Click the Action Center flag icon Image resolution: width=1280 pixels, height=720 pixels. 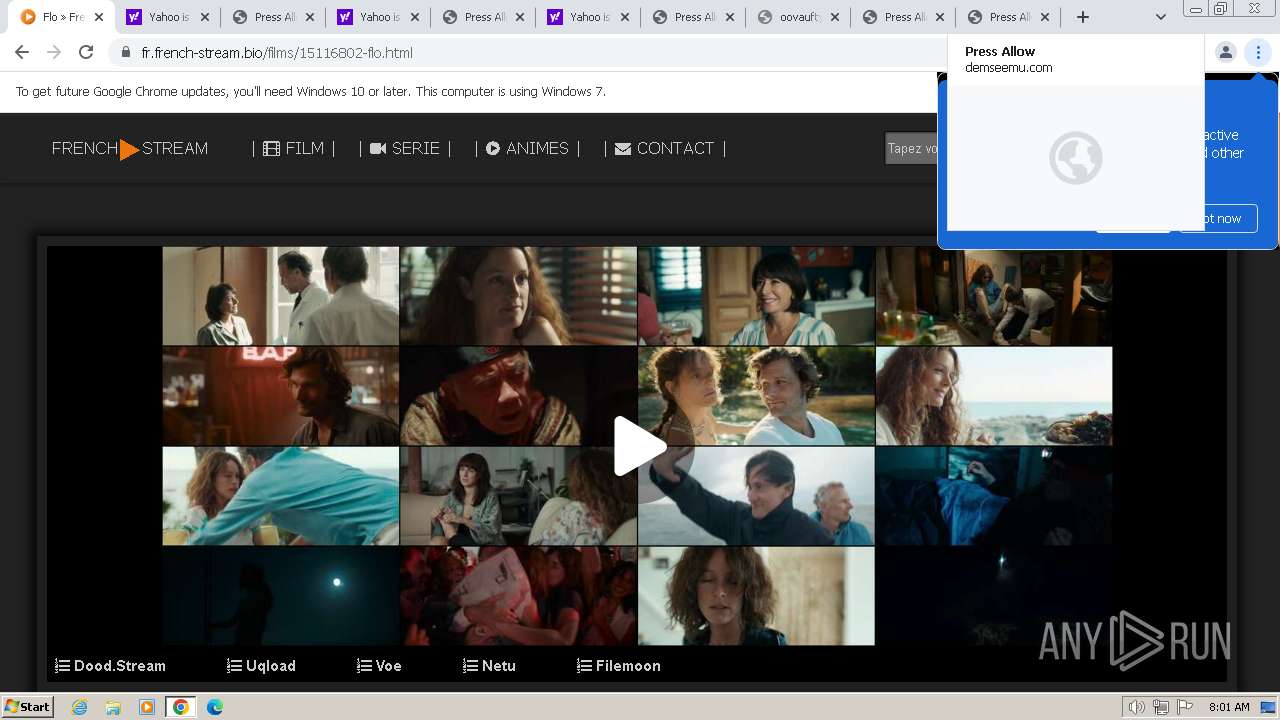click(1185, 707)
